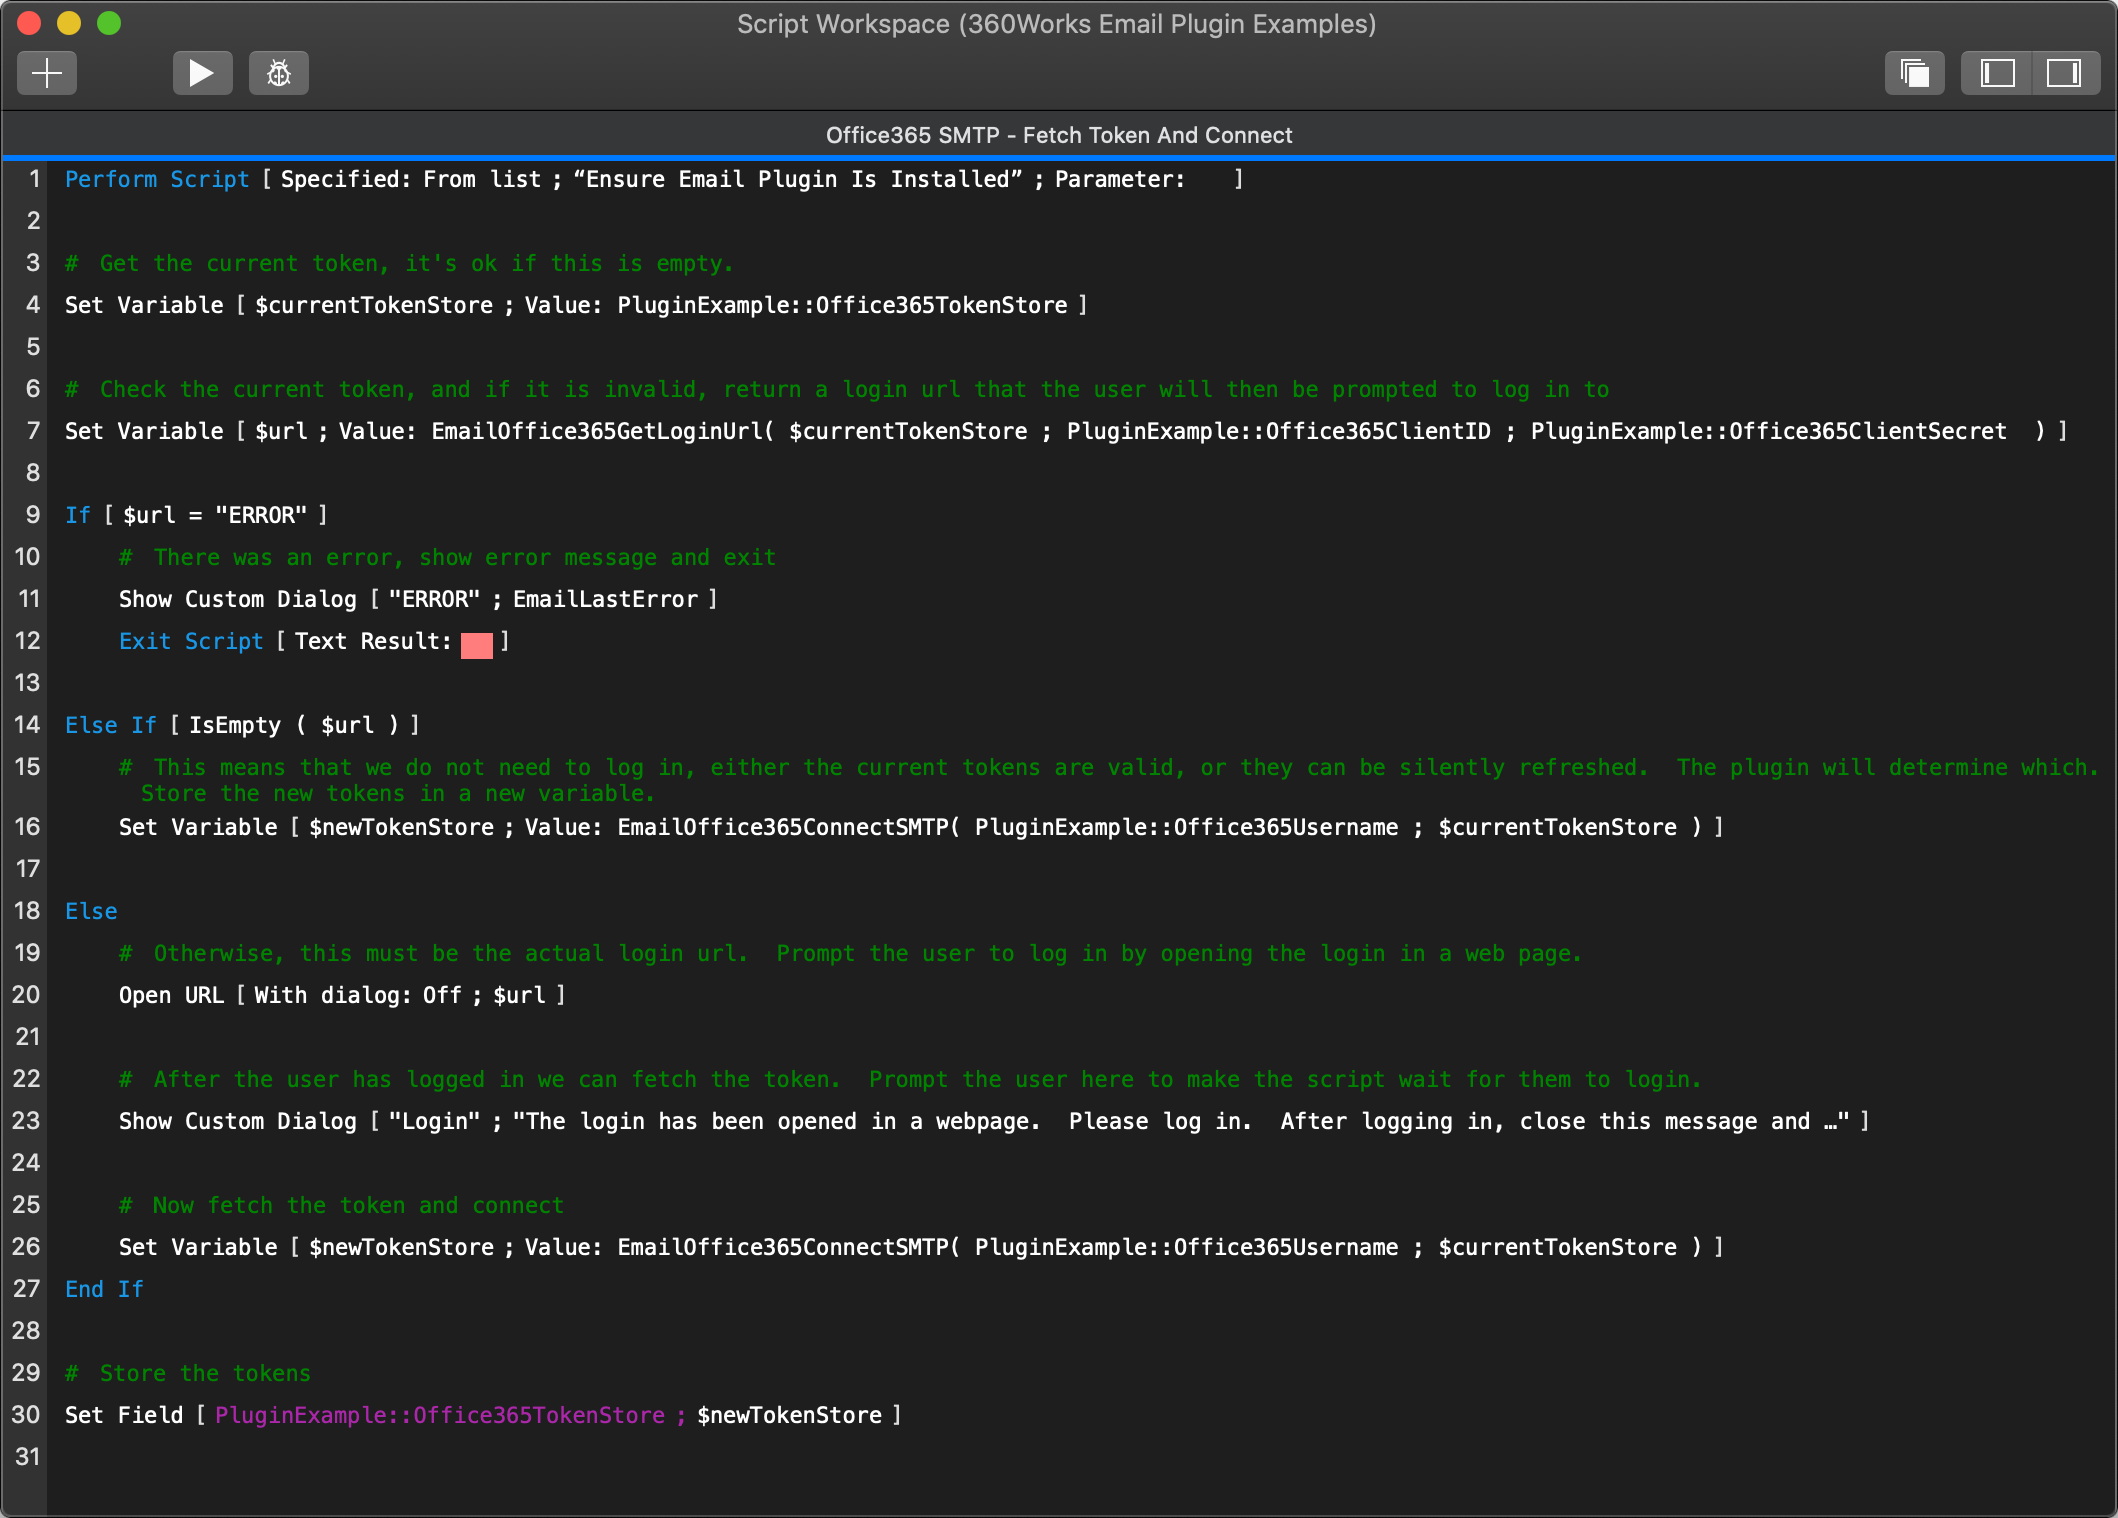Click the new script plus button
Image resolution: width=2118 pixels, height=1518 pixels.
pos(47,73)
